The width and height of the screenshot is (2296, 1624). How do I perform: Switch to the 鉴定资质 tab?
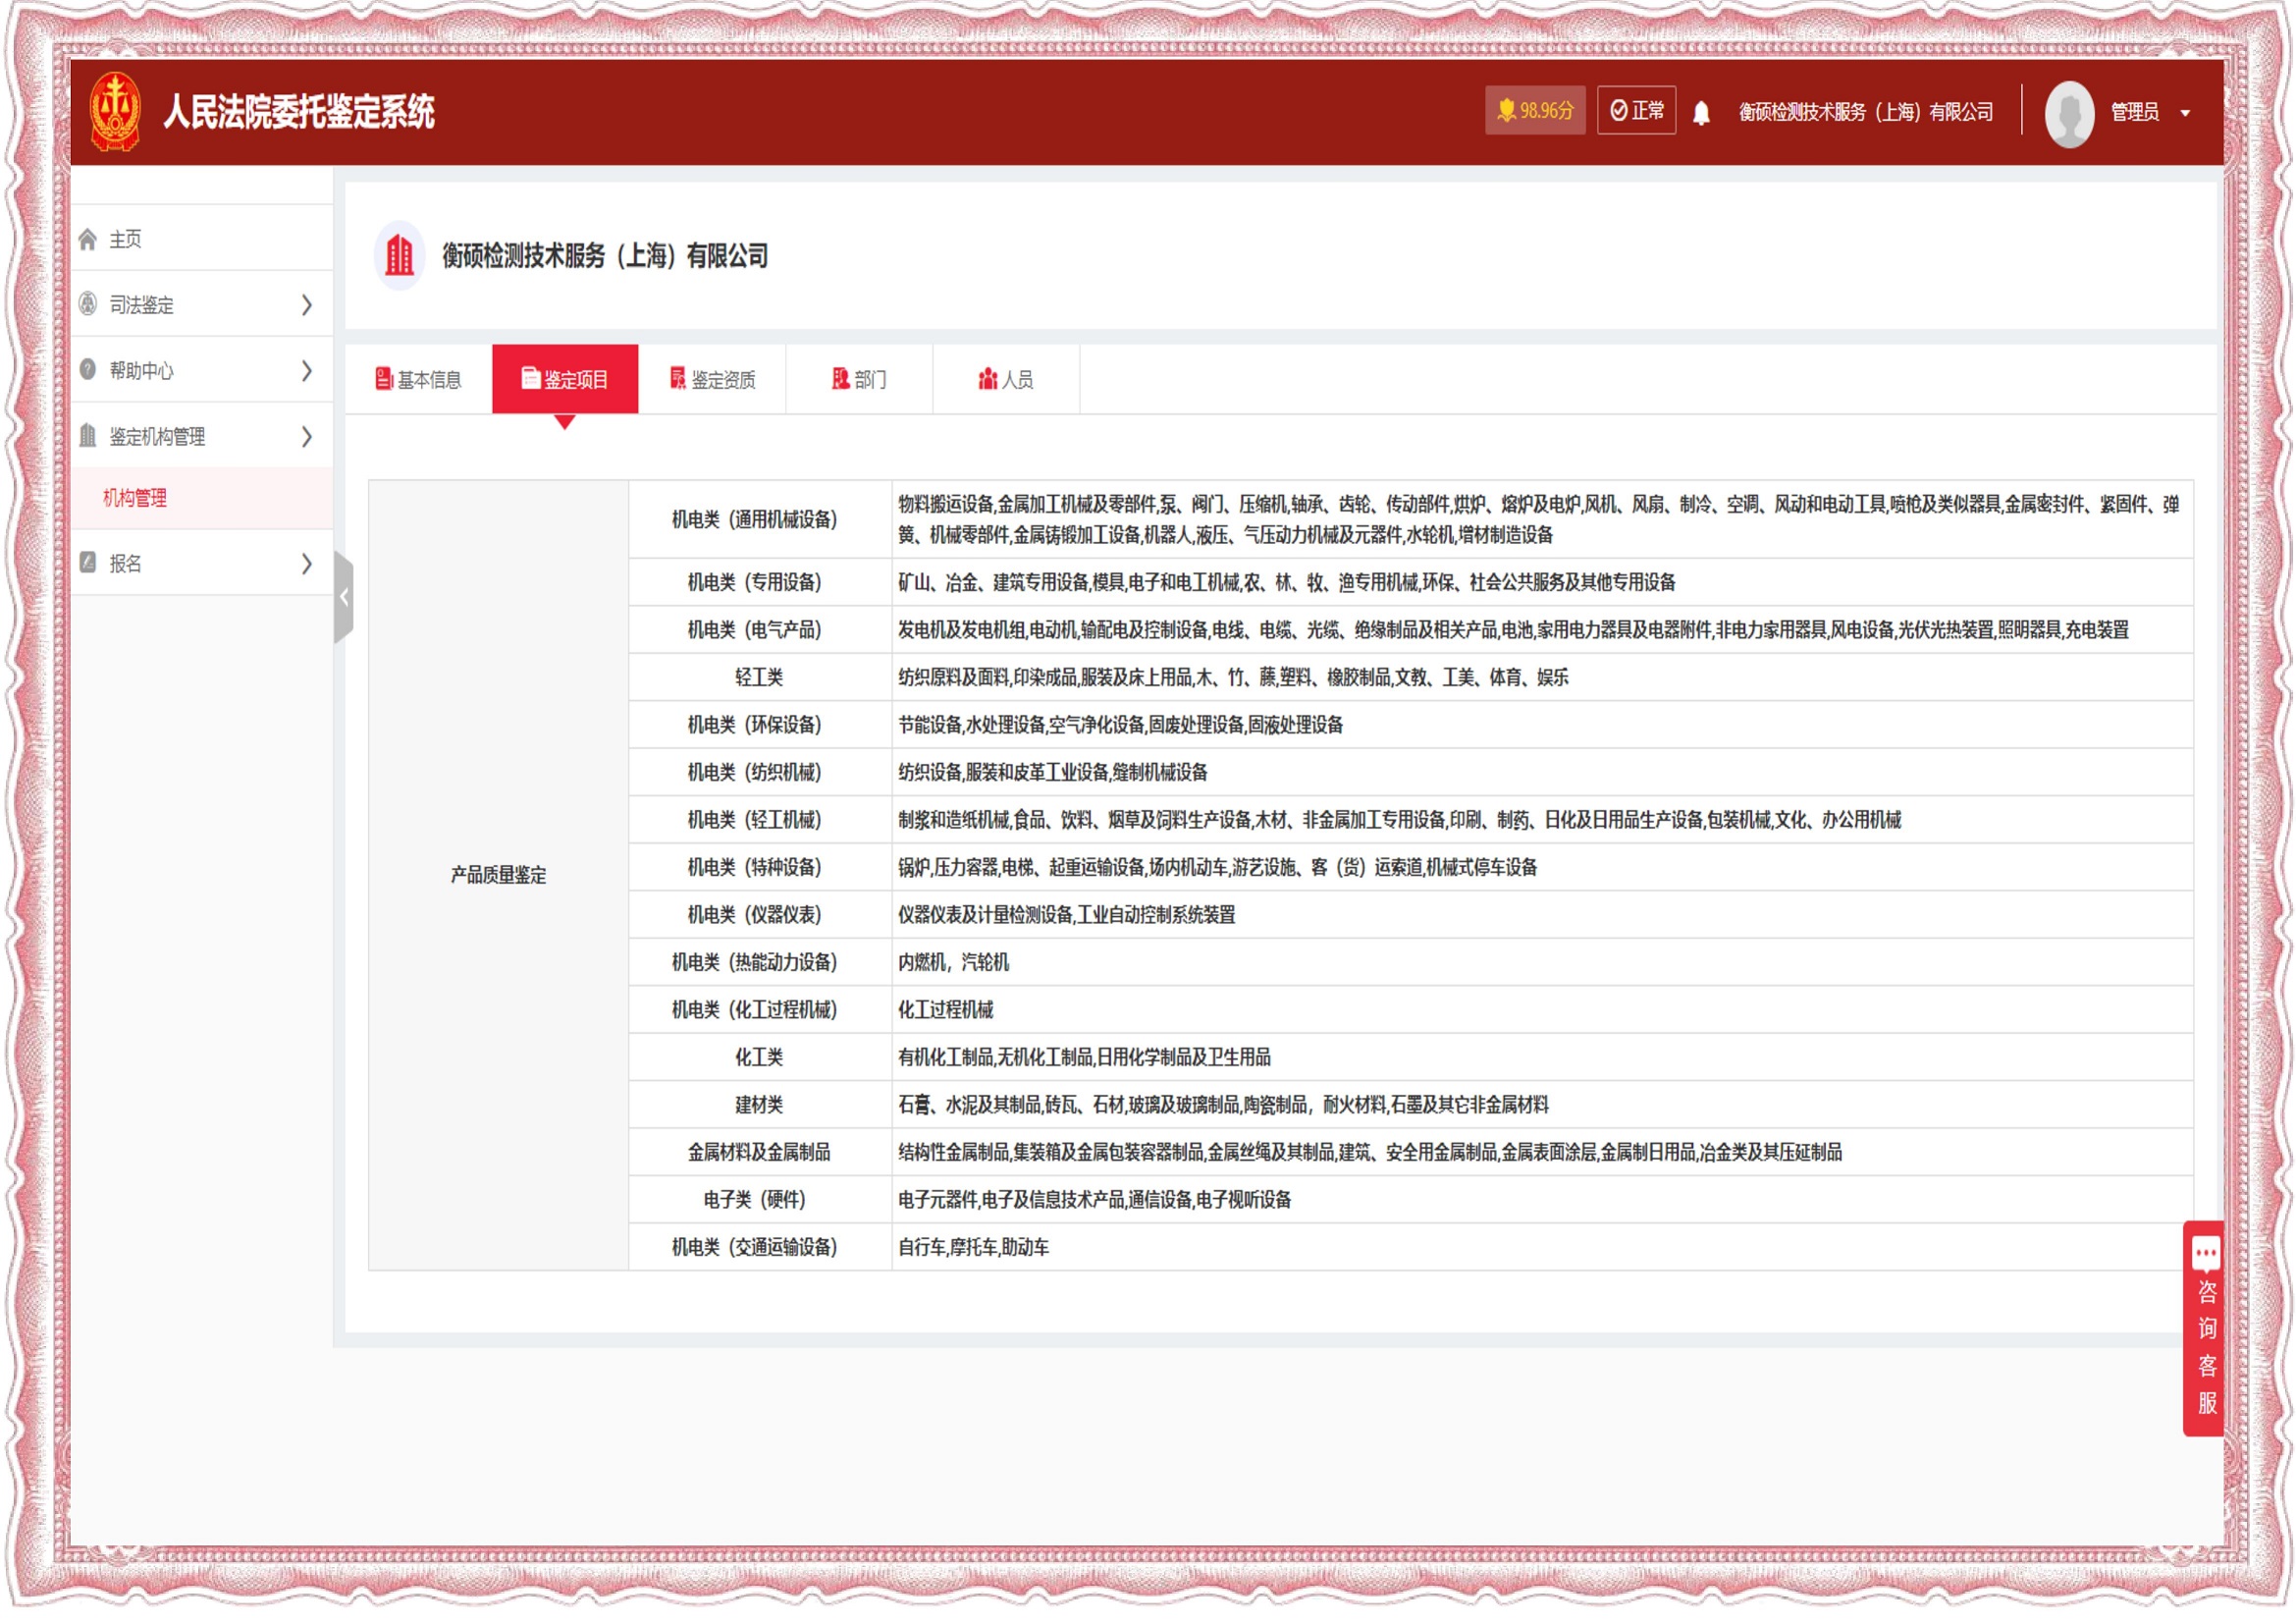click(x=712, y=379)
